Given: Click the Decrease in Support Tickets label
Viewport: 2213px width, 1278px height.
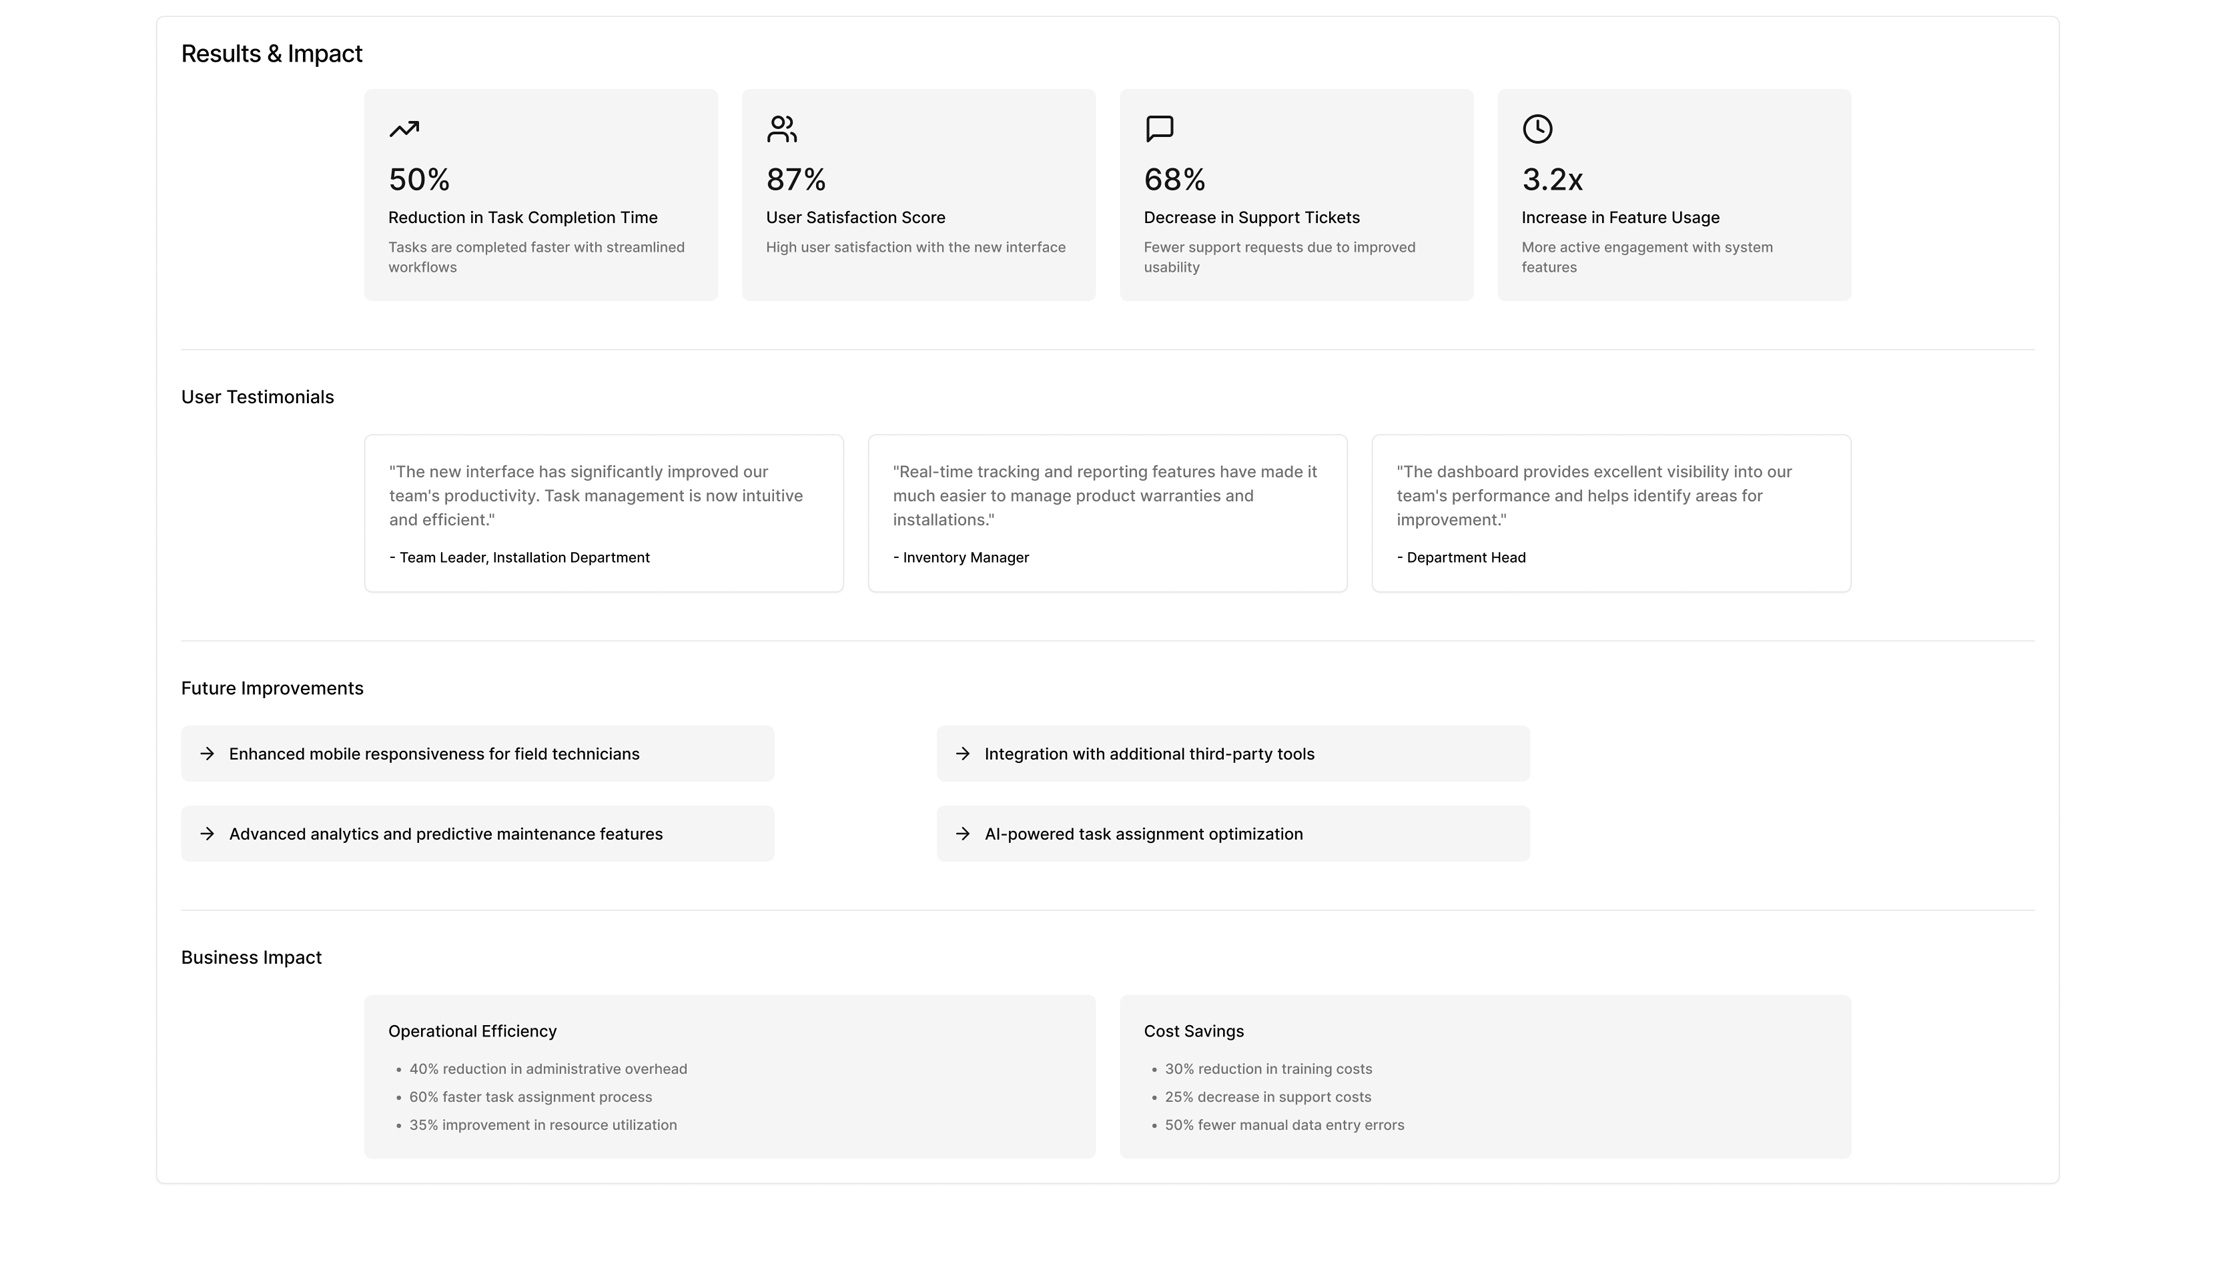Looking at the screenshot, I should pyautogui.click(x=1251, y=218).
